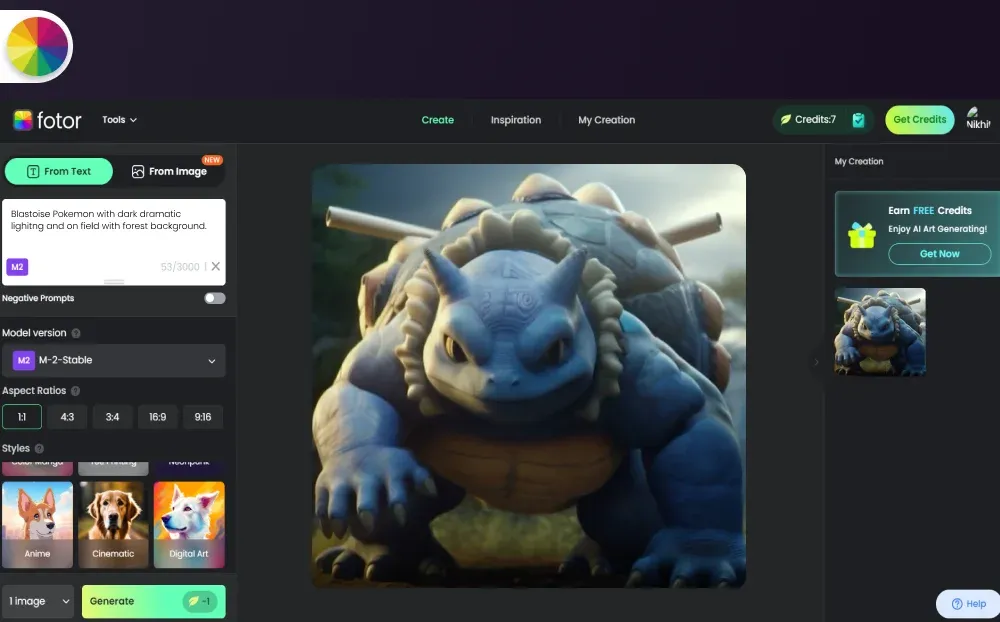Select the 4:3 aspect ratio
The height and width of the screenshot is (622, 1000).
pos(67,417)
